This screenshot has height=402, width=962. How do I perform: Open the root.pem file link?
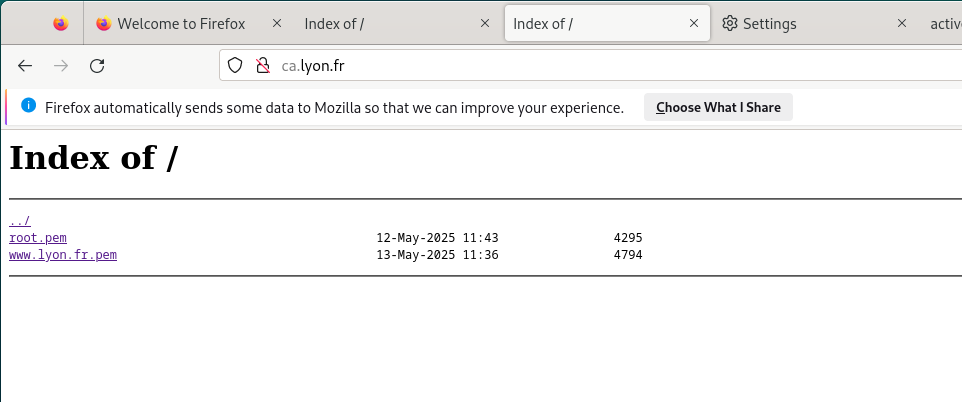[38, 238]
